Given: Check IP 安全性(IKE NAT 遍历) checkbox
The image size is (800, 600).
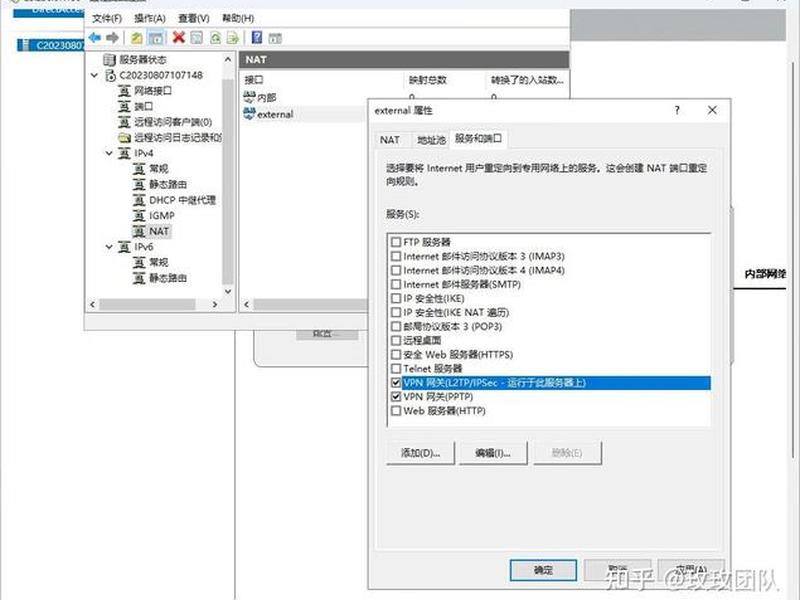Looking at the screenshot, I should coord(396,312).
